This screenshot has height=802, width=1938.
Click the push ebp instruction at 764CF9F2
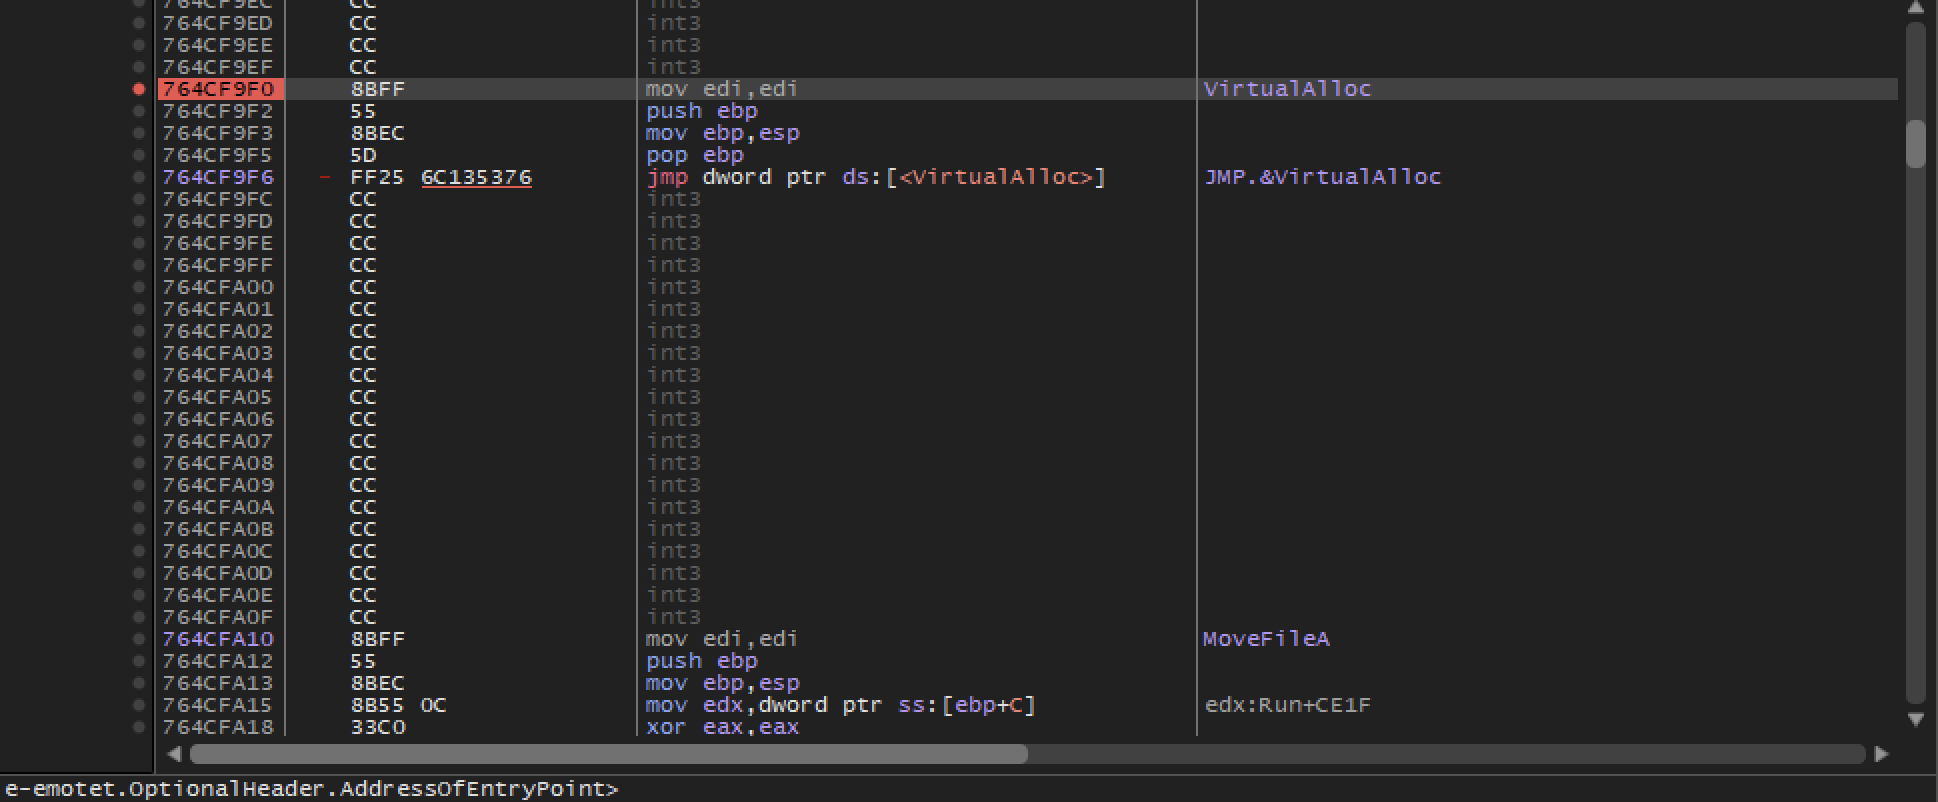click(701, 111)
